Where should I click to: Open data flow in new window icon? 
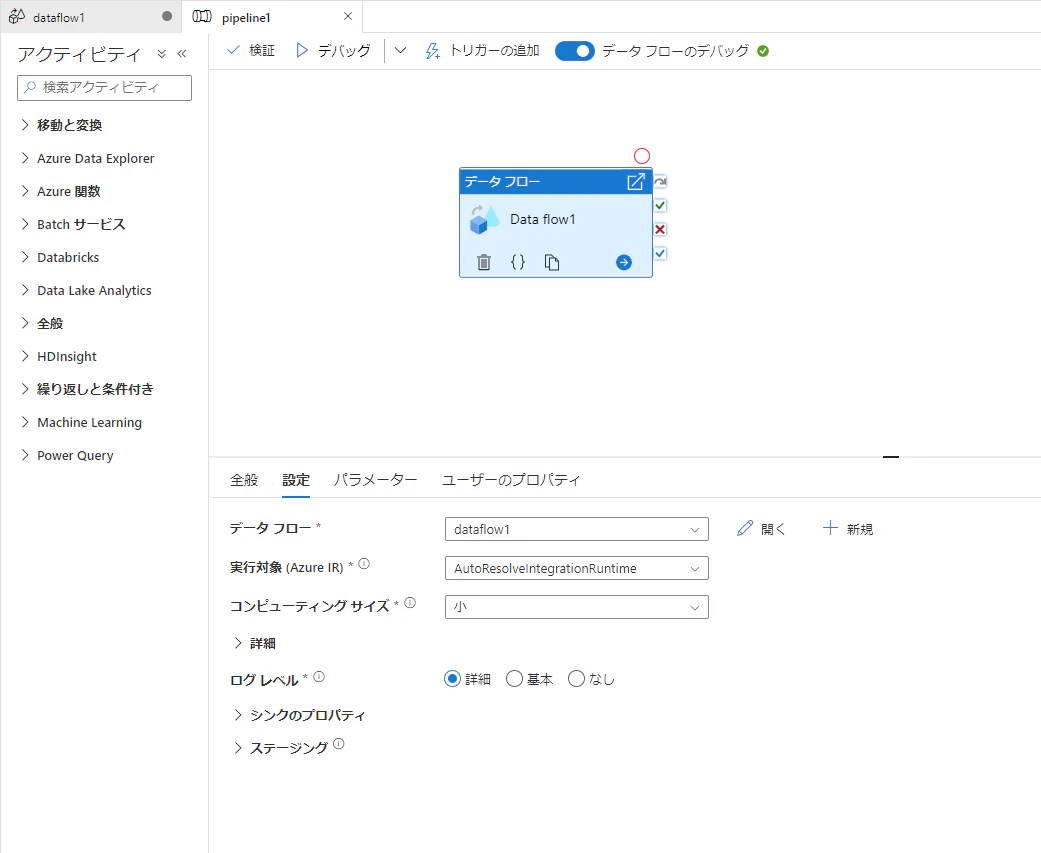click(x=636, y=181)
